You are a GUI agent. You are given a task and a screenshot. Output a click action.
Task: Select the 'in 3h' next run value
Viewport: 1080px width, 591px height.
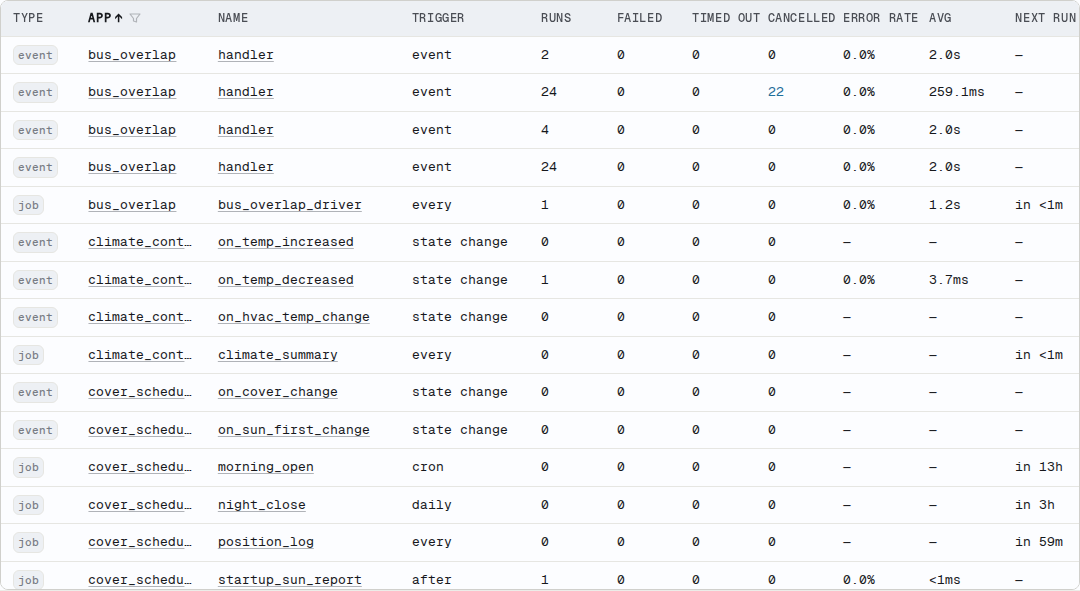click(1035, 506)
